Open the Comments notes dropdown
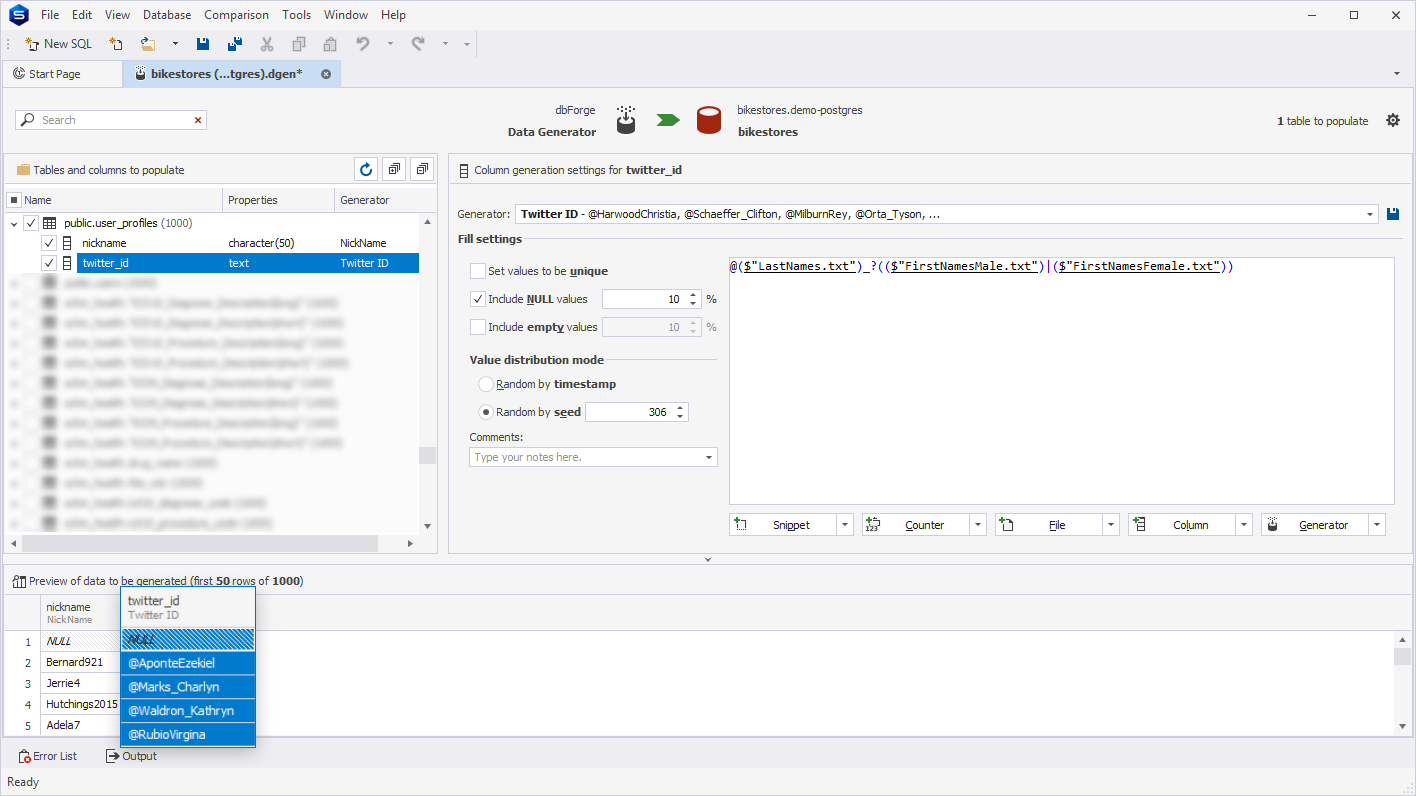Viewport: 1416px width, 796px height. click(710, 457)
